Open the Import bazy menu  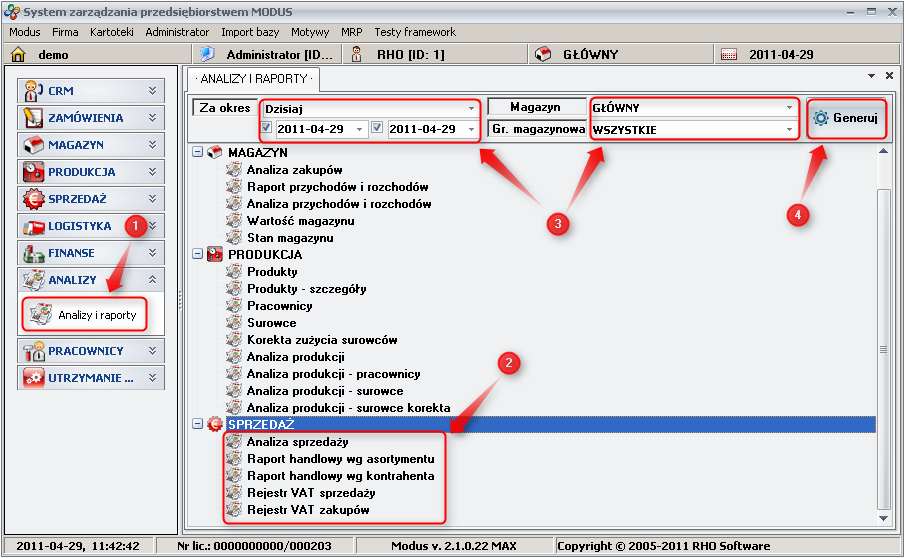pyautogui.click(x=250, y=32)
